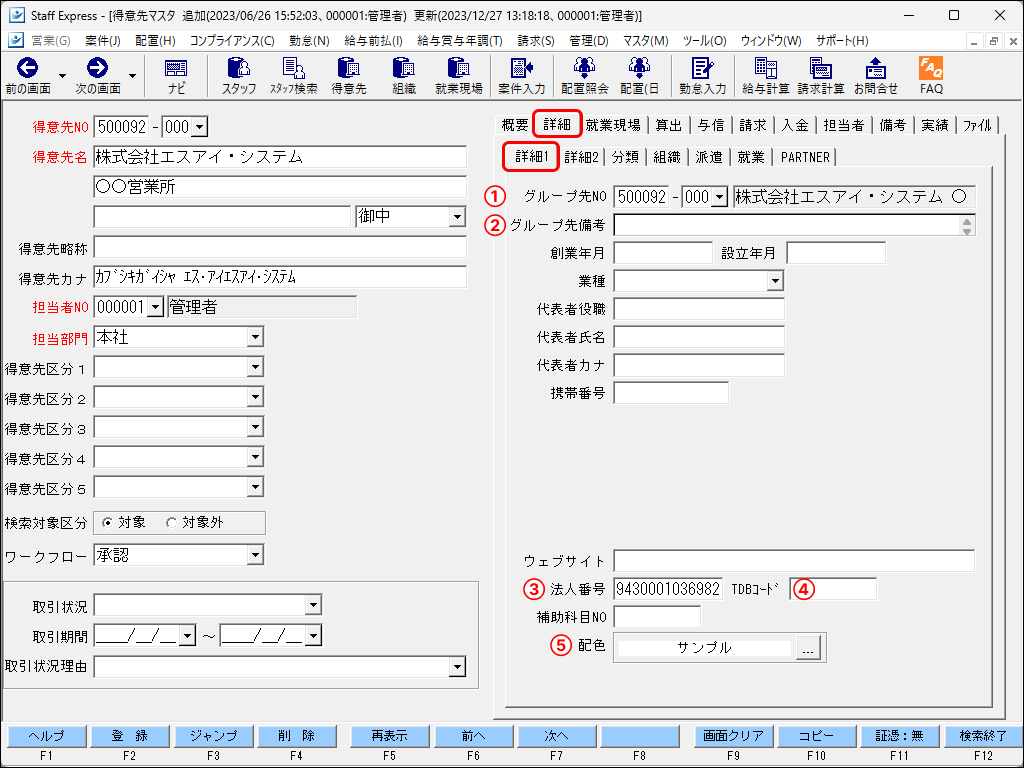The width and height of the screenshot is (1024, 768).
Task: Open the ワークフロー dropdown
Action: pos(255,555)
